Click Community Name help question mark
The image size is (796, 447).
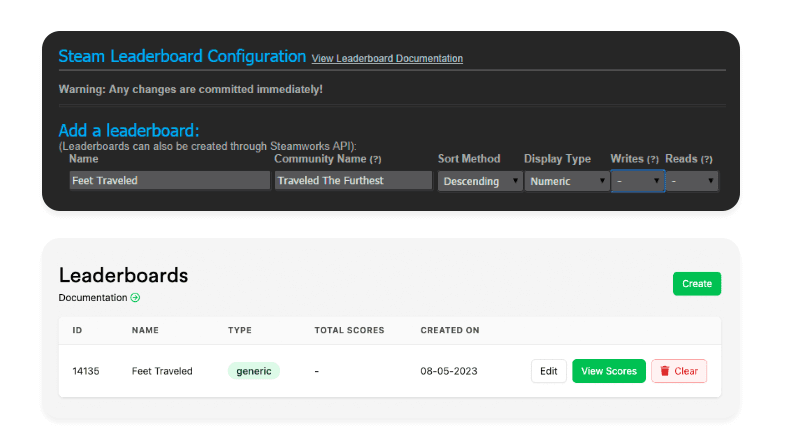(375, 159)
